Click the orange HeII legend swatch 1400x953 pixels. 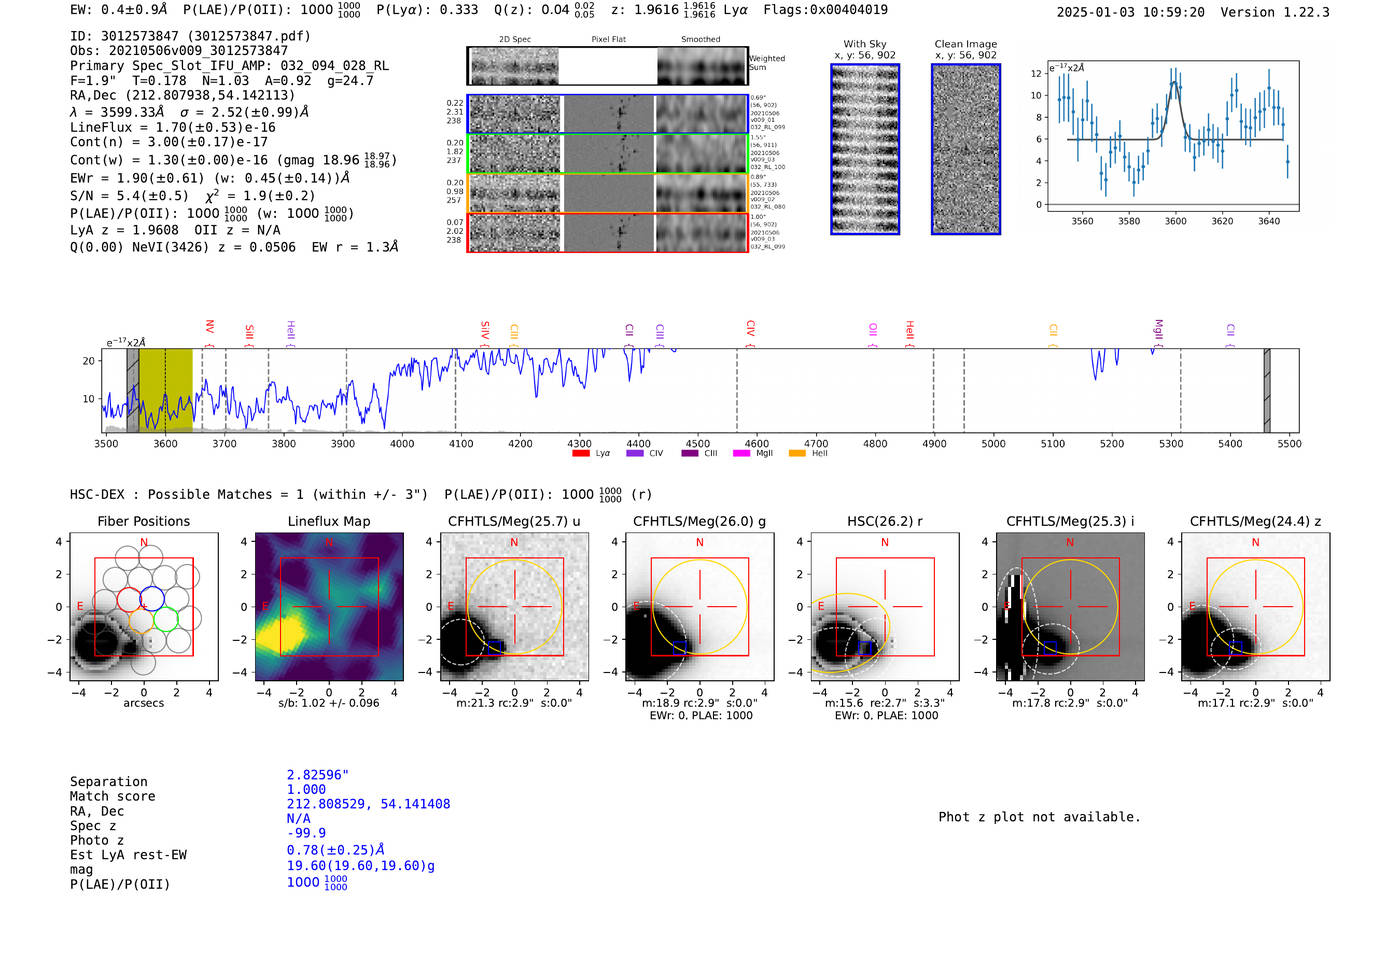(x=797, y=453)
